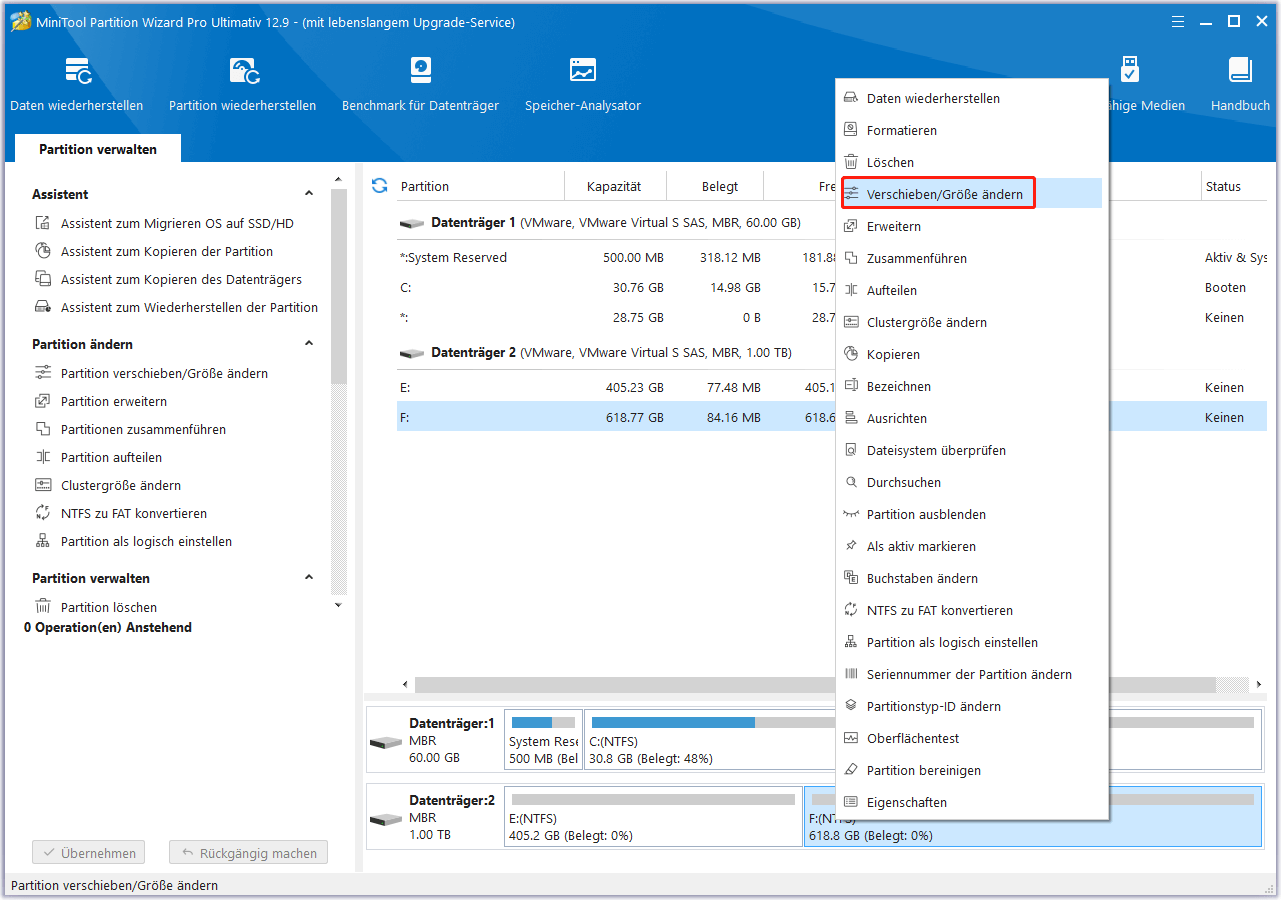The width and height of the screenshot is (1282, 901).
Task: Select Als aktiv markieren from context menu
Action: click(x=971, y=547)
